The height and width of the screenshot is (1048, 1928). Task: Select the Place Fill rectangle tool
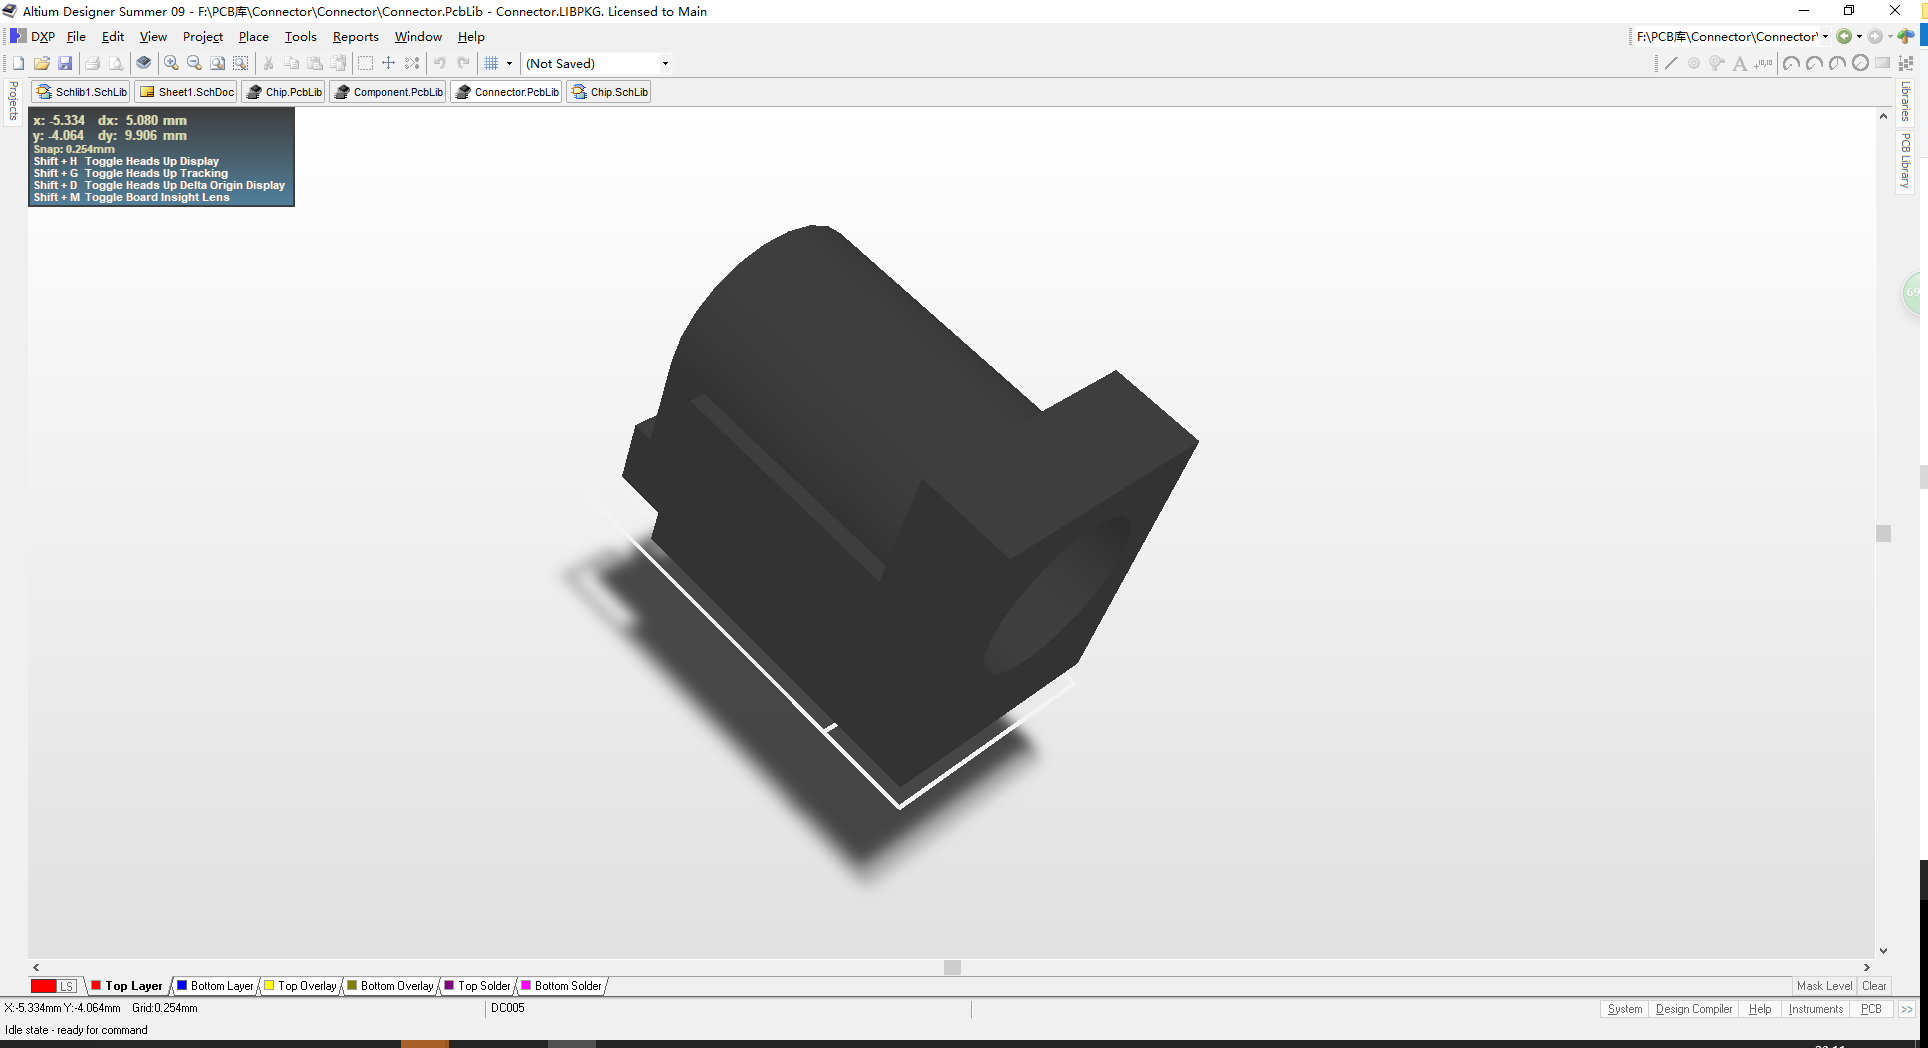click(x=1883, y=63)
